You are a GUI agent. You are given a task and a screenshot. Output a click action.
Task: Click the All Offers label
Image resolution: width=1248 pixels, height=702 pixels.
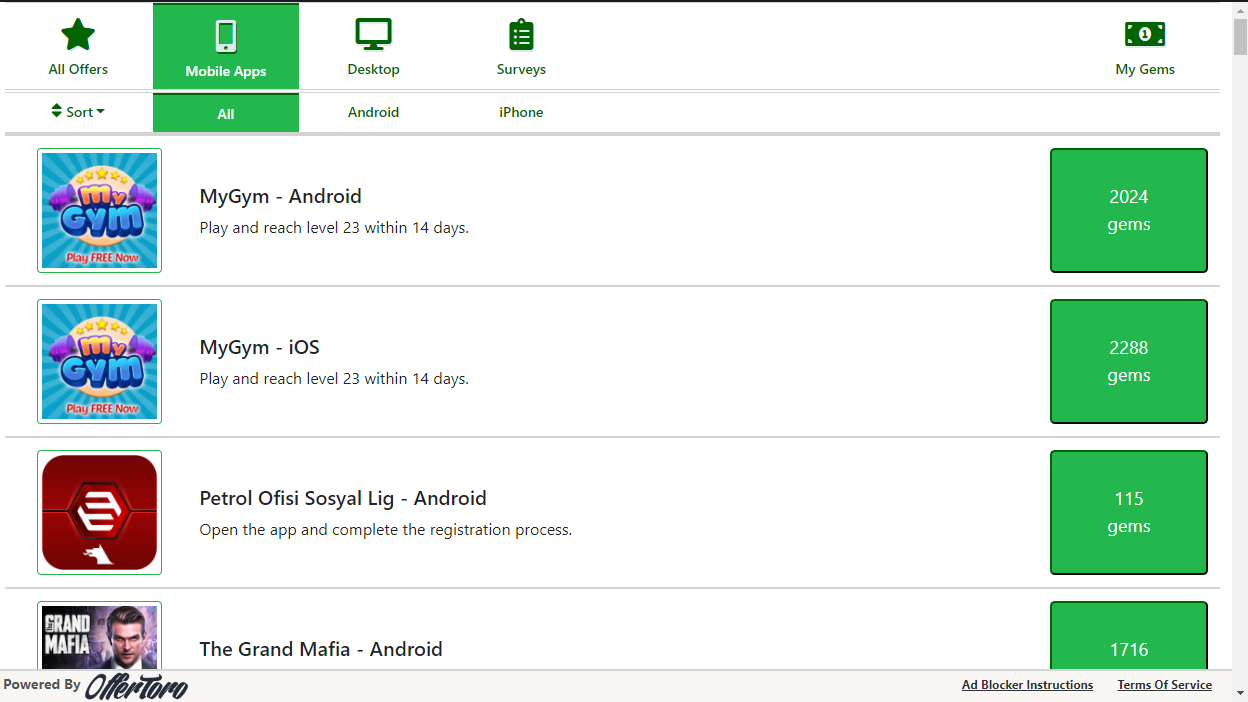coord(78,69)
